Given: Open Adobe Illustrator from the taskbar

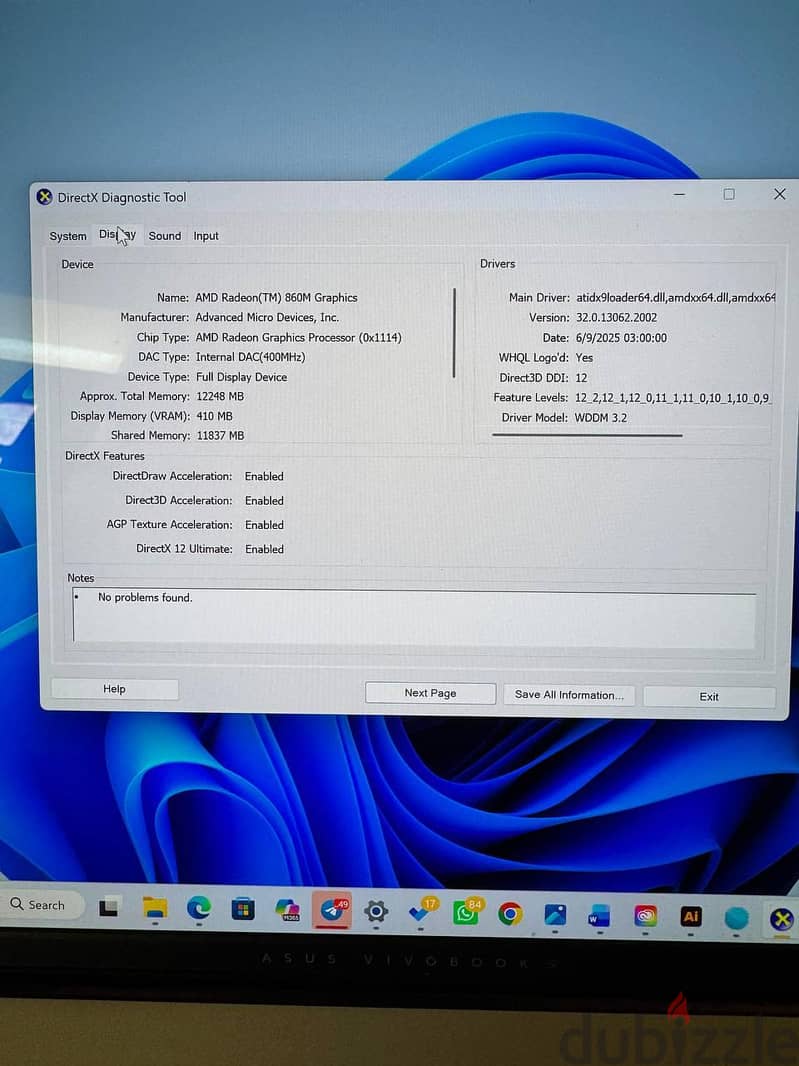Looking at the screenshot, I should (691, 916).
